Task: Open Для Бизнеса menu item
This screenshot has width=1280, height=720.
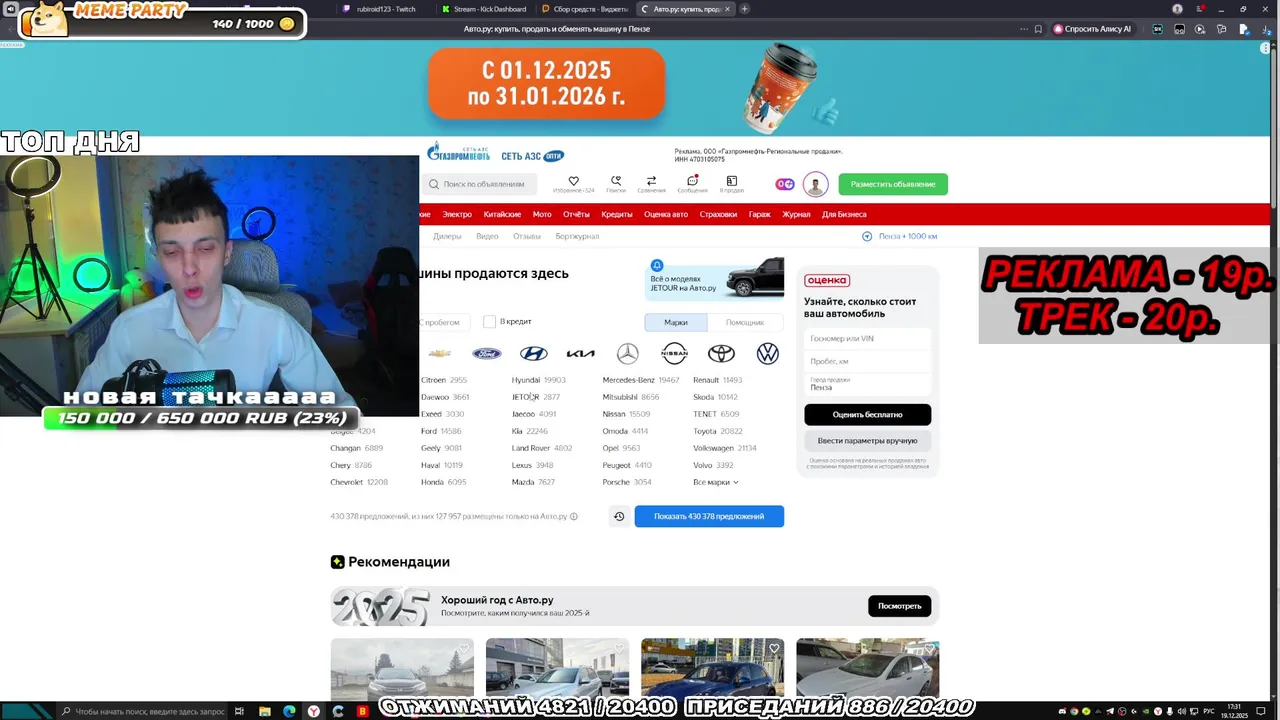Action: coord(844,214)
